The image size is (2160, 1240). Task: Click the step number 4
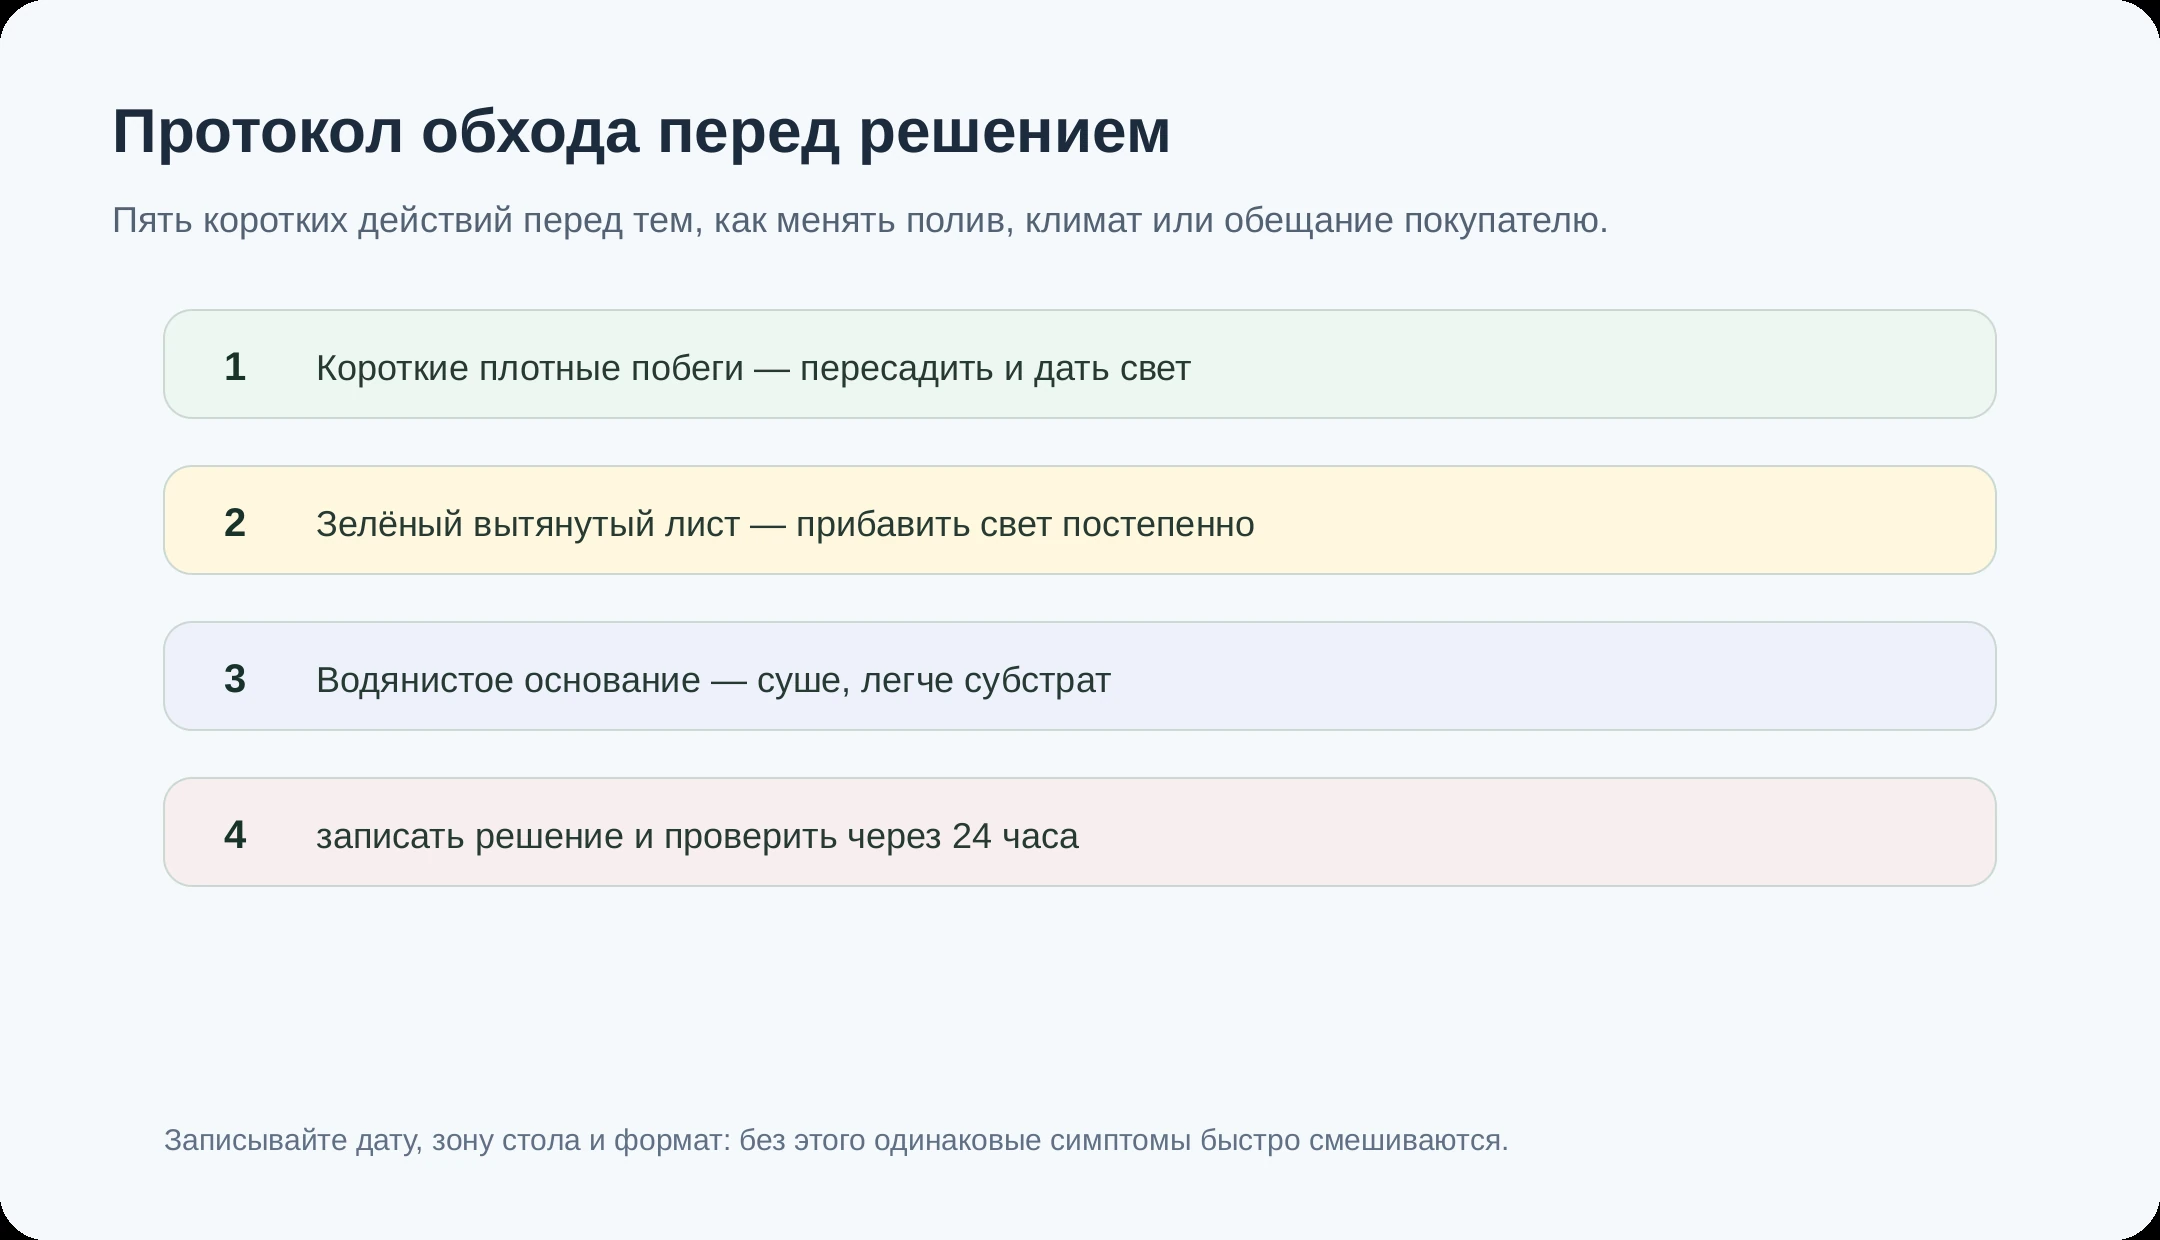(x=235, y=835)
